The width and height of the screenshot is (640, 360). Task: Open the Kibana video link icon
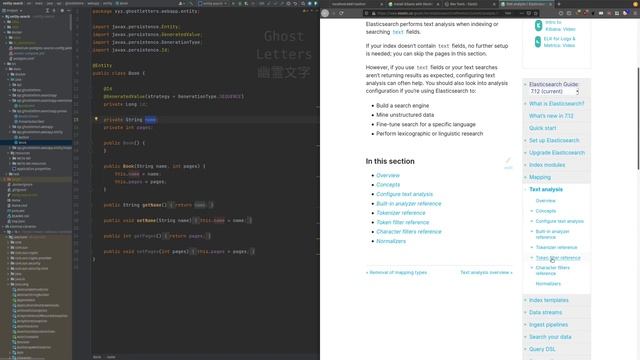click(x=538, y=25)
